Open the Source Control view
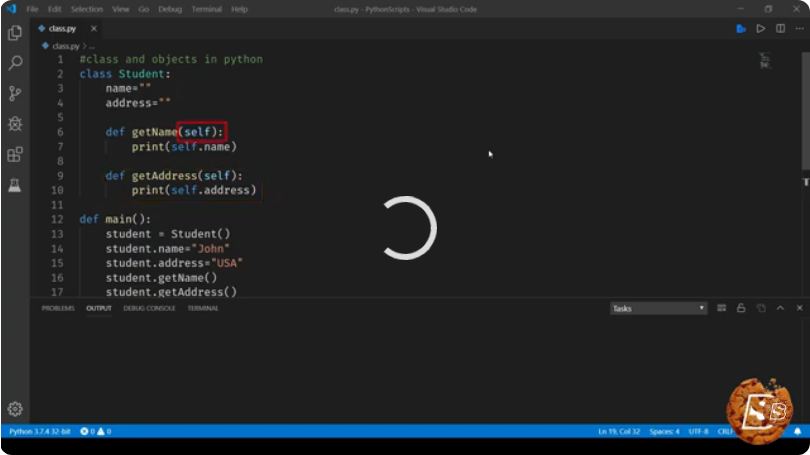Screen dimensions: 810x455 [x=15, y=93]
